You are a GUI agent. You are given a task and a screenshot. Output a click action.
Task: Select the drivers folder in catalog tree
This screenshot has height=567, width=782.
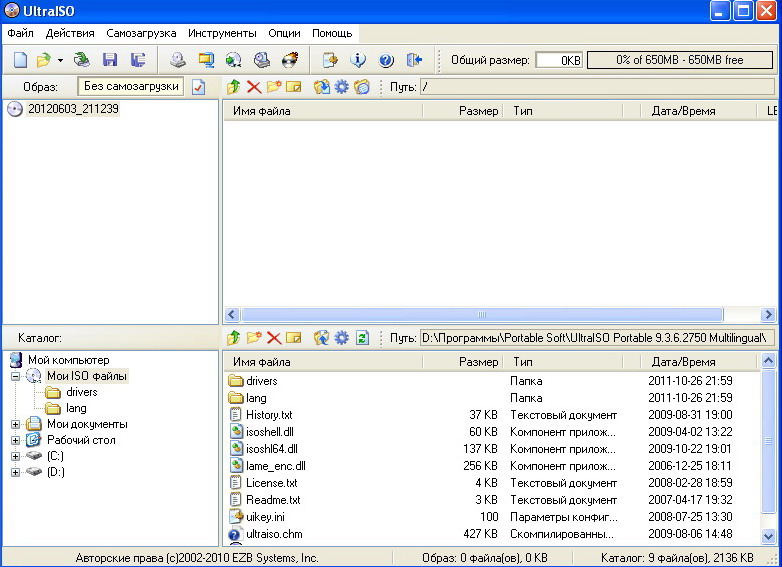coord(81,392)
